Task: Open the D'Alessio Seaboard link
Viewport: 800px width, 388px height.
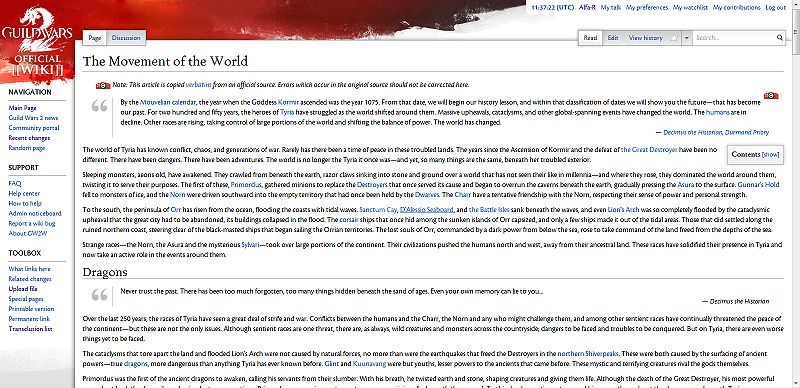Action: pyautogui.click(x=427, y=209)
